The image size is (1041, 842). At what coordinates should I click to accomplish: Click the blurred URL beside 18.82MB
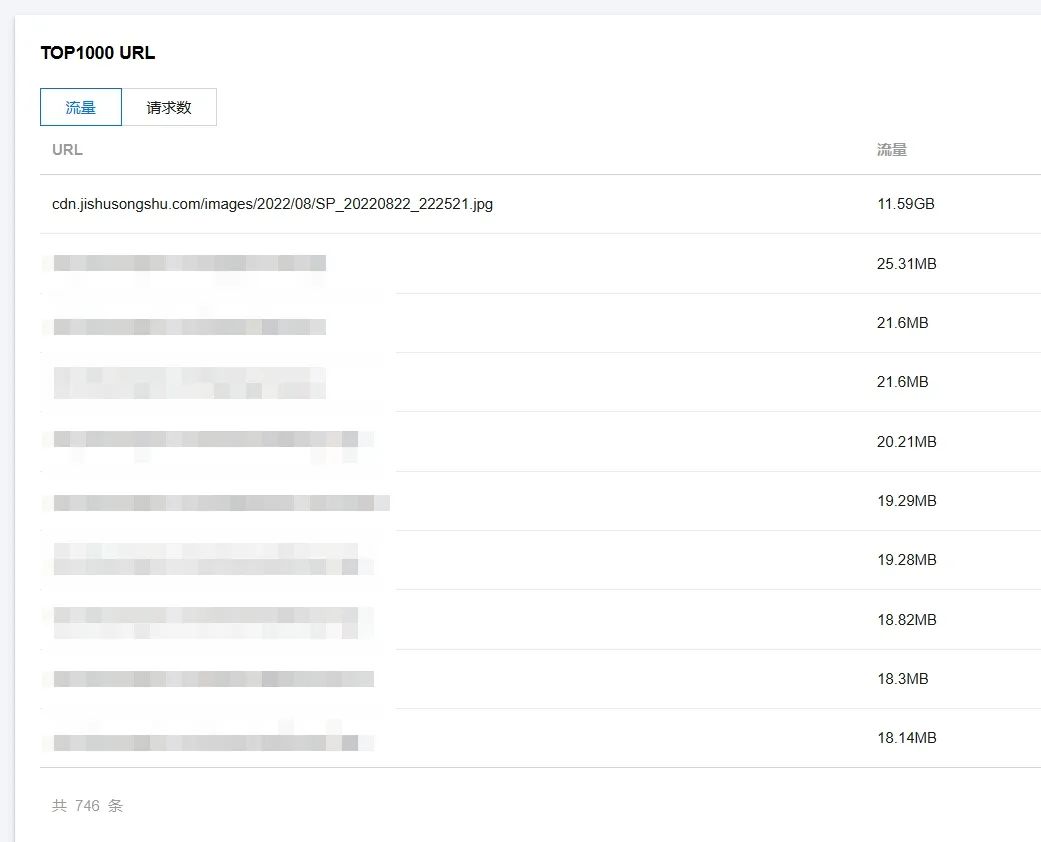(213, 623)
